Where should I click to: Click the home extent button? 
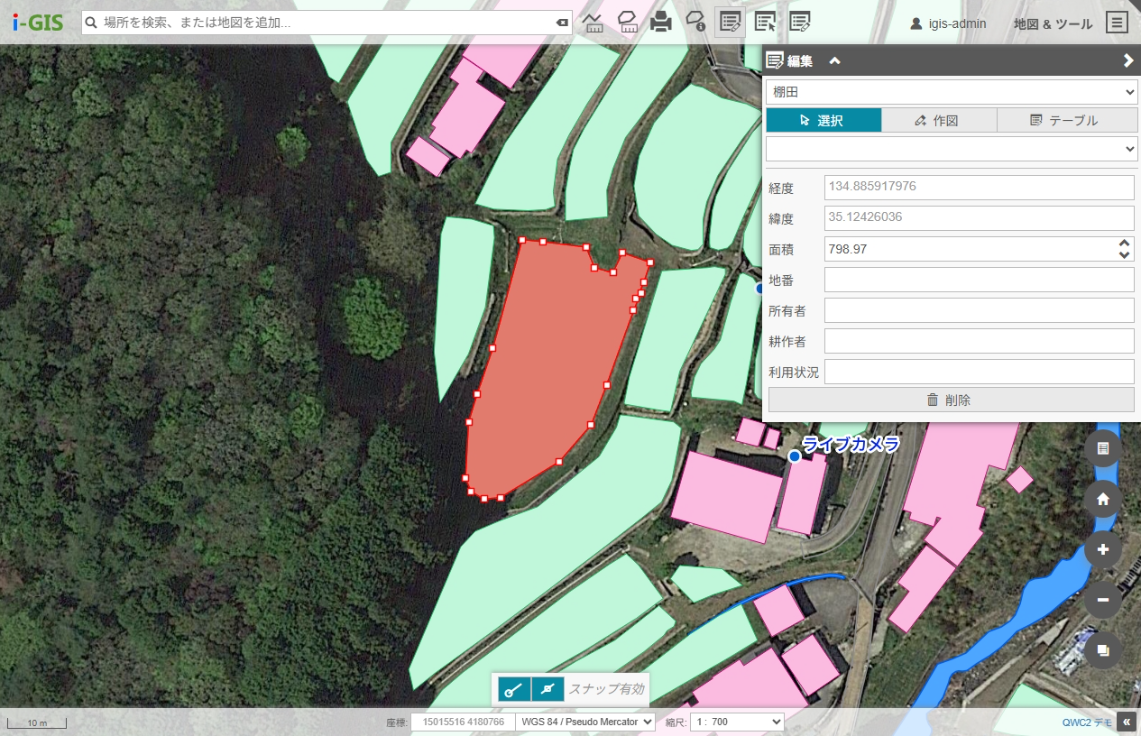(x=1102, y=499)
